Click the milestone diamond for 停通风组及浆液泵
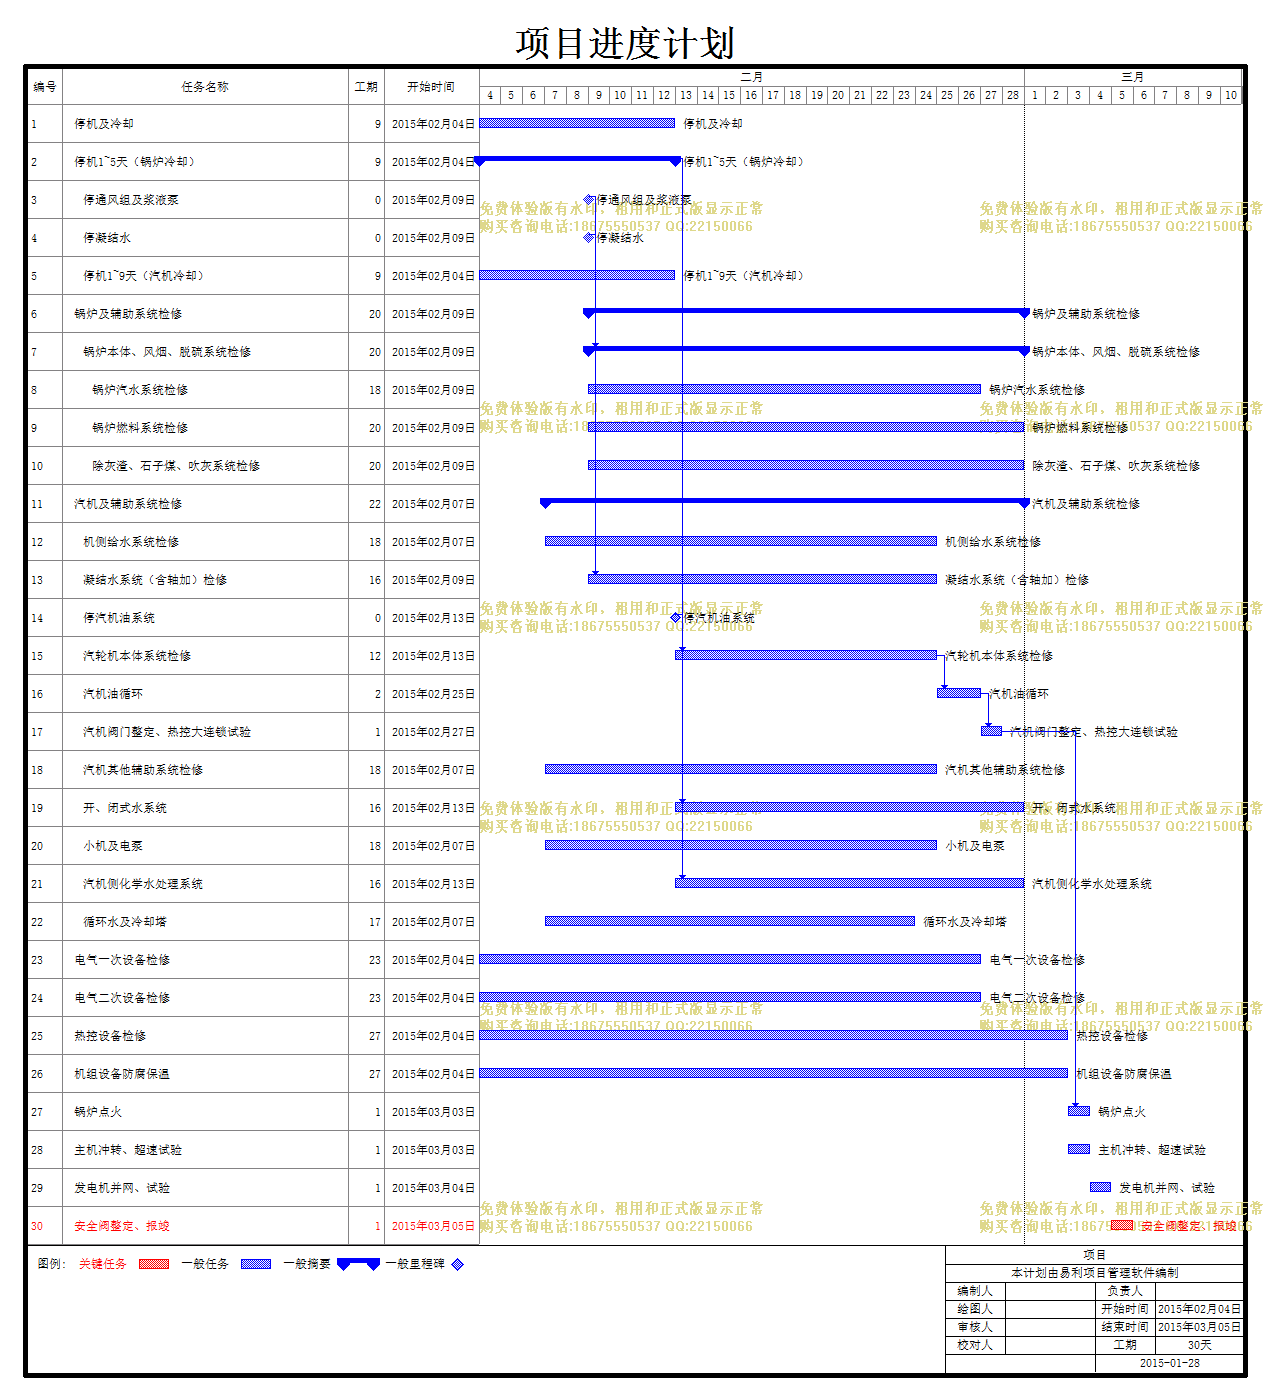 (x=589, y=200)
